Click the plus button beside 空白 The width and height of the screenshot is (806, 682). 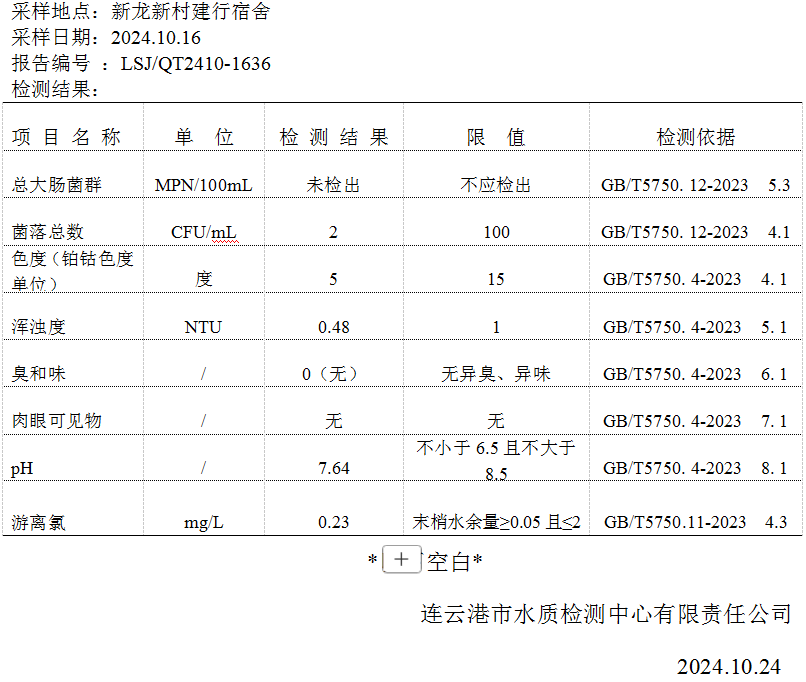click(x=401, y=560)
